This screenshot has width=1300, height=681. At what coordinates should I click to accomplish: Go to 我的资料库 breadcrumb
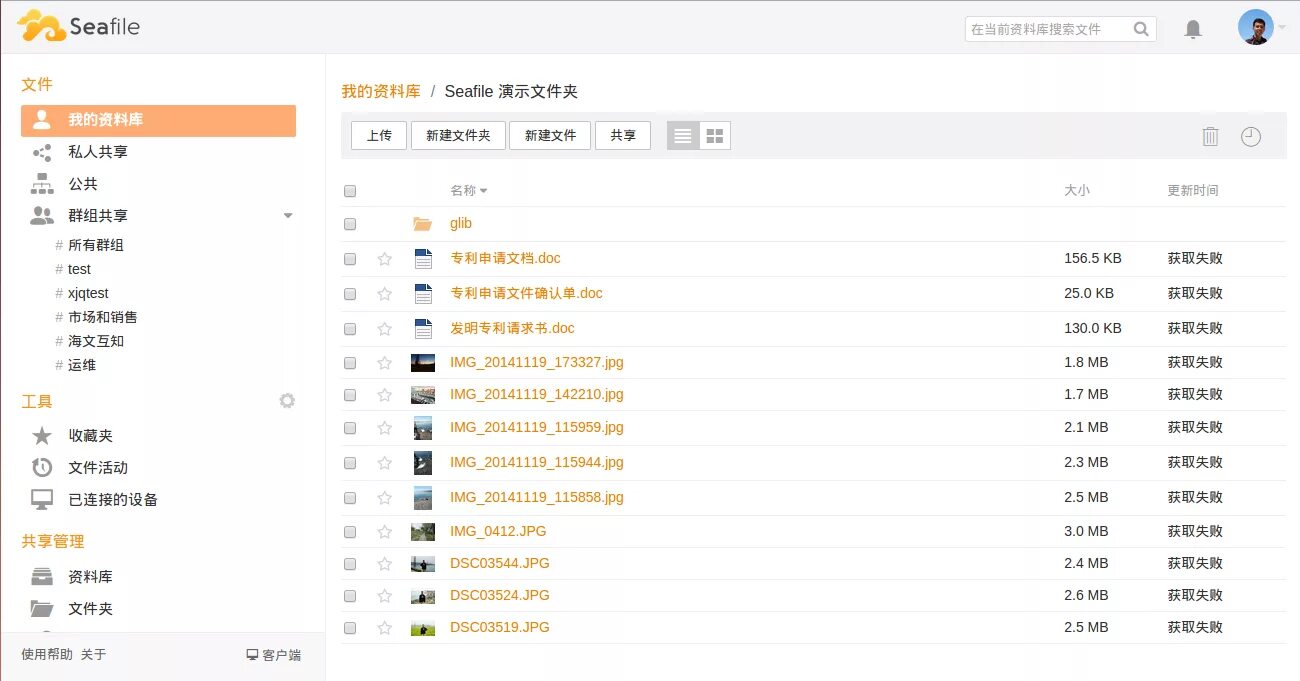381,91
